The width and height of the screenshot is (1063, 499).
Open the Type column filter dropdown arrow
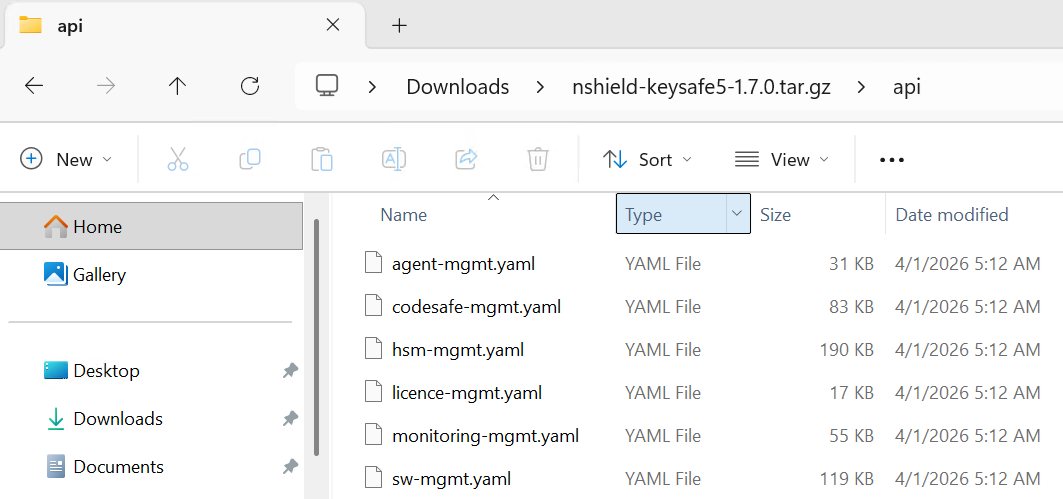[738, 214]
